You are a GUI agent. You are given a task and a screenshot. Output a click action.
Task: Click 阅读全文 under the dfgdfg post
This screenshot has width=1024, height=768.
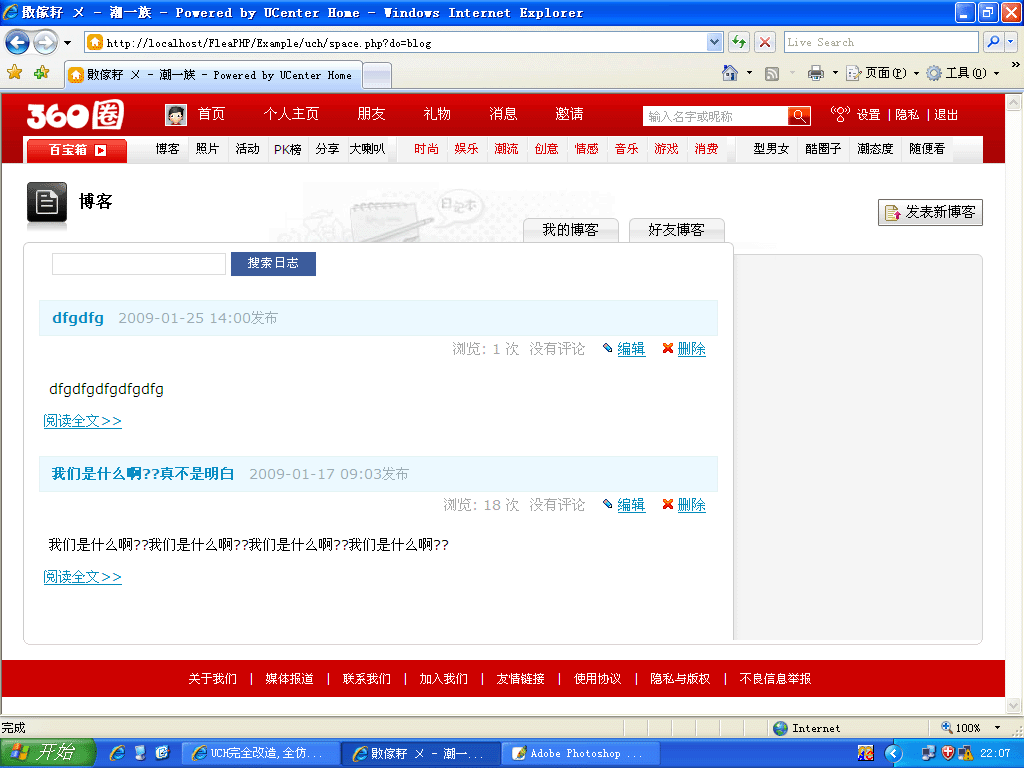pos(82,421)
